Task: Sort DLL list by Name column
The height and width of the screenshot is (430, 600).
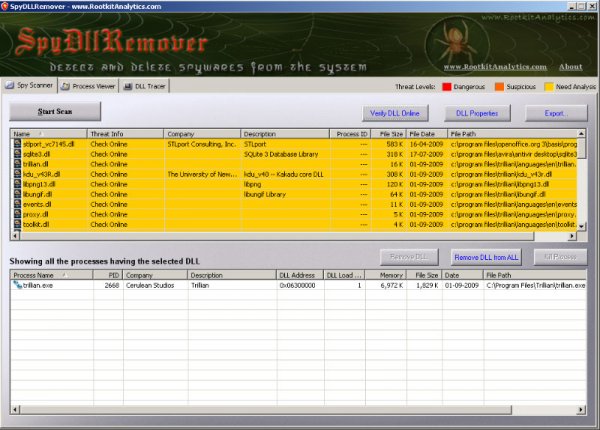Action: (49, 134)
